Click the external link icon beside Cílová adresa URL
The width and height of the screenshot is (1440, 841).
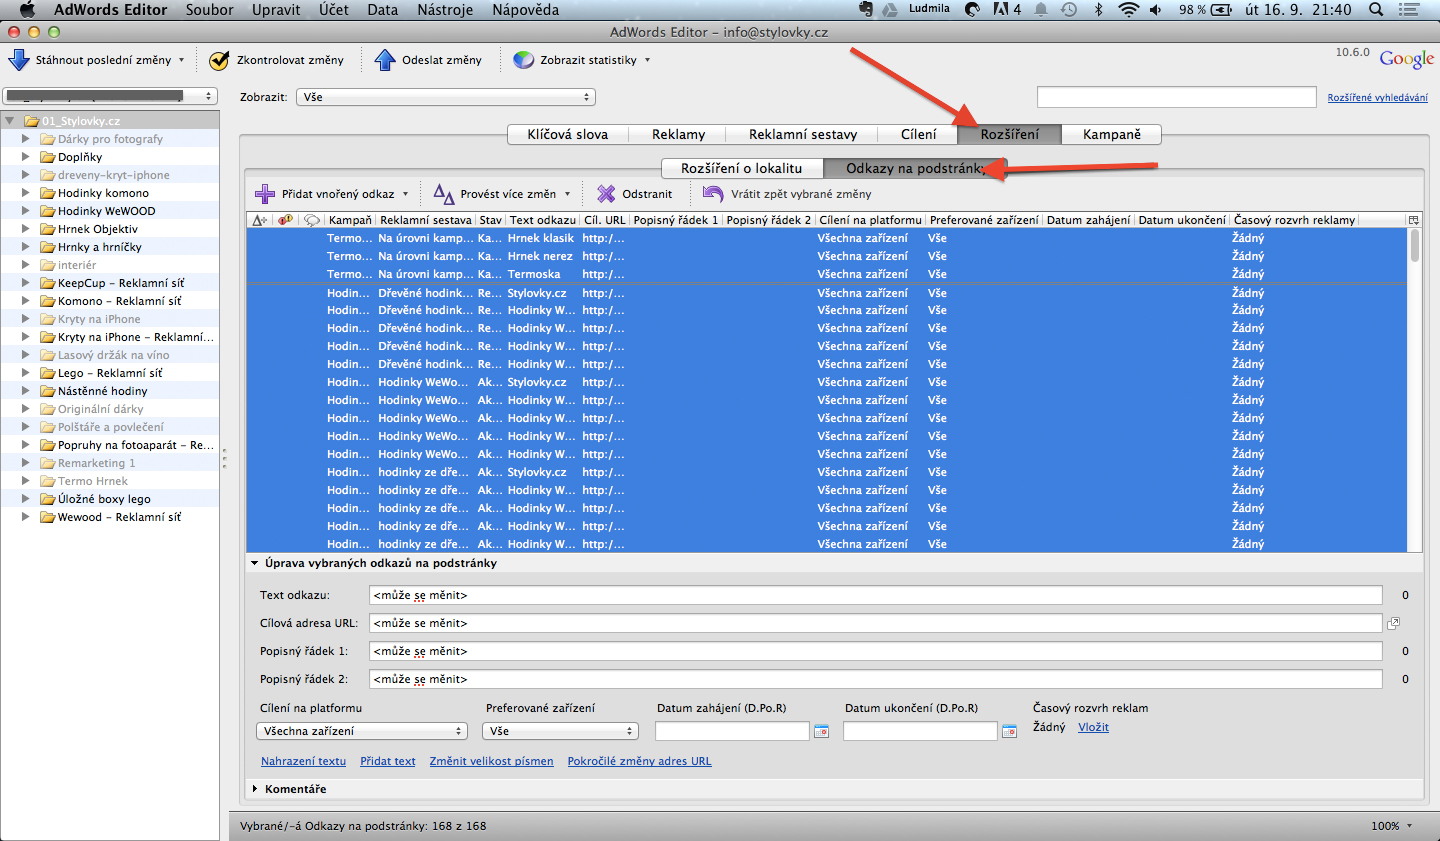point(1393,623)
